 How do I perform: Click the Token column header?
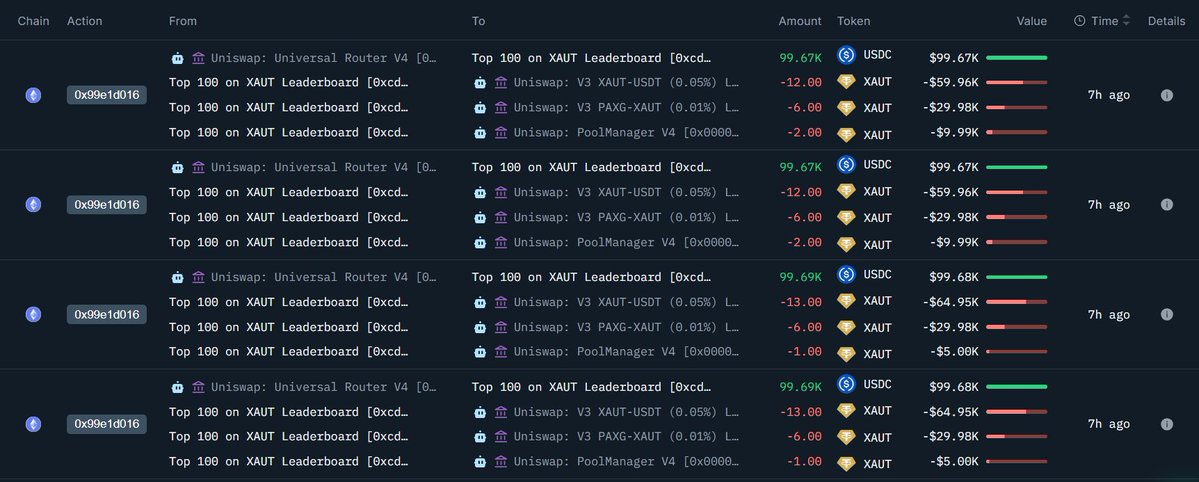point(853,21)
